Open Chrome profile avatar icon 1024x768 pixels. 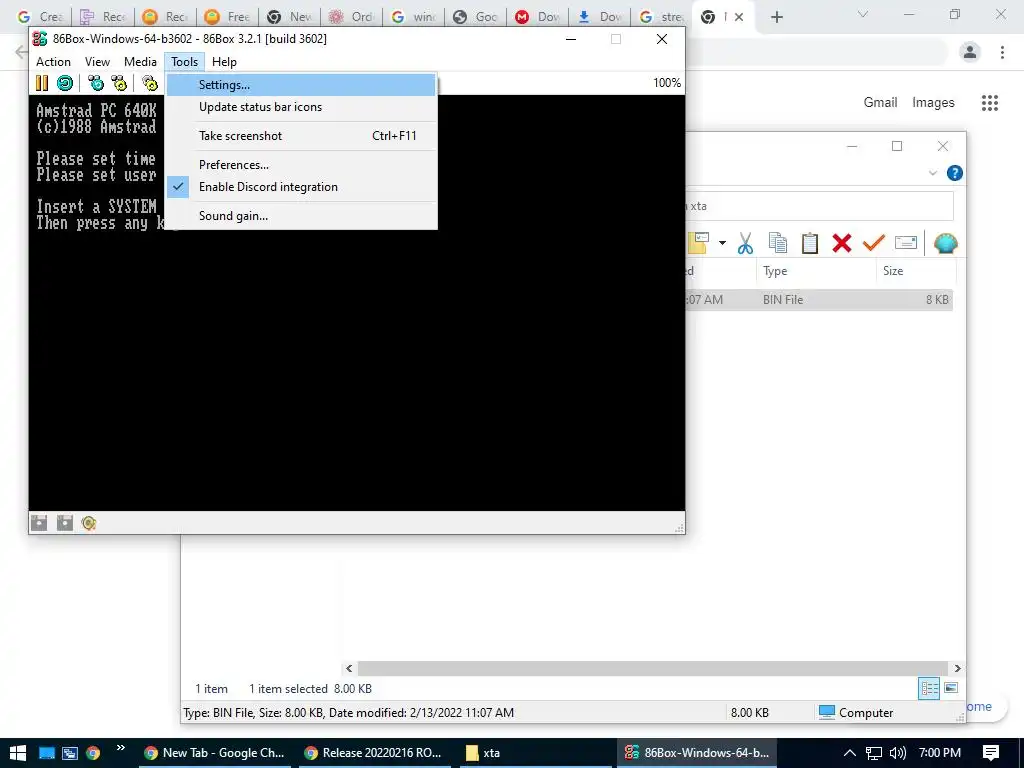(x=970, y=52)
